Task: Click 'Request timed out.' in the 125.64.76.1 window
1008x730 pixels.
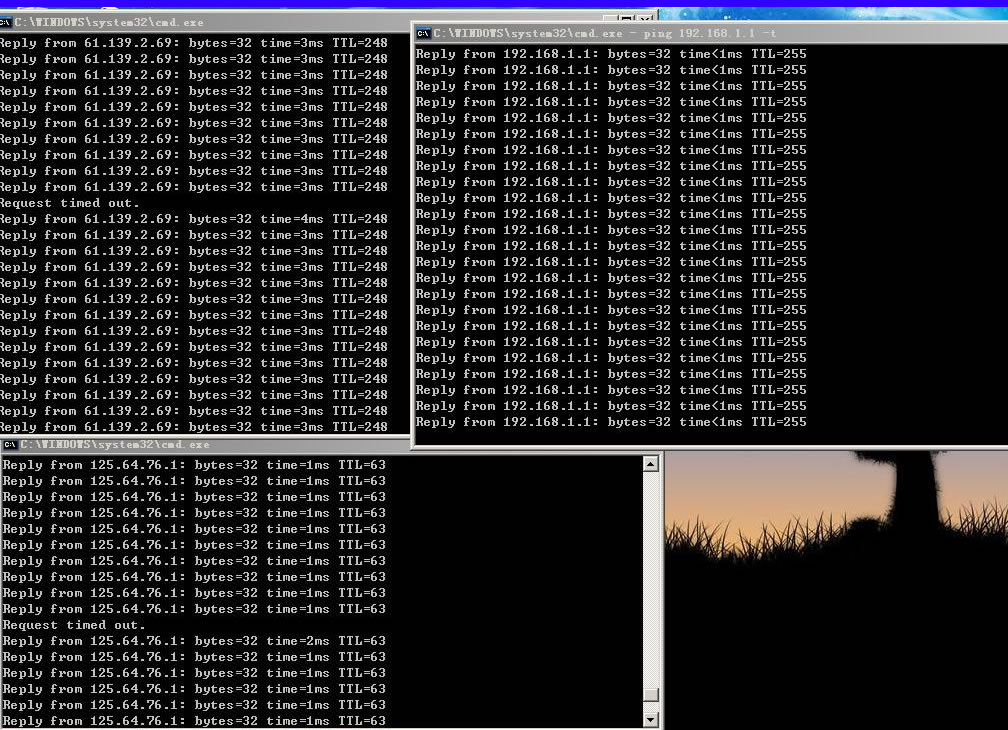Action: point(73,625)
